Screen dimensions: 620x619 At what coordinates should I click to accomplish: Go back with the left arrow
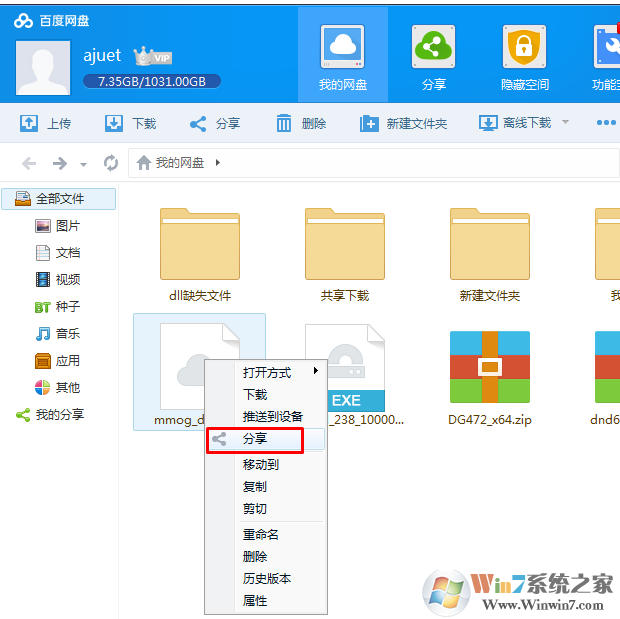tap(29, 163)
